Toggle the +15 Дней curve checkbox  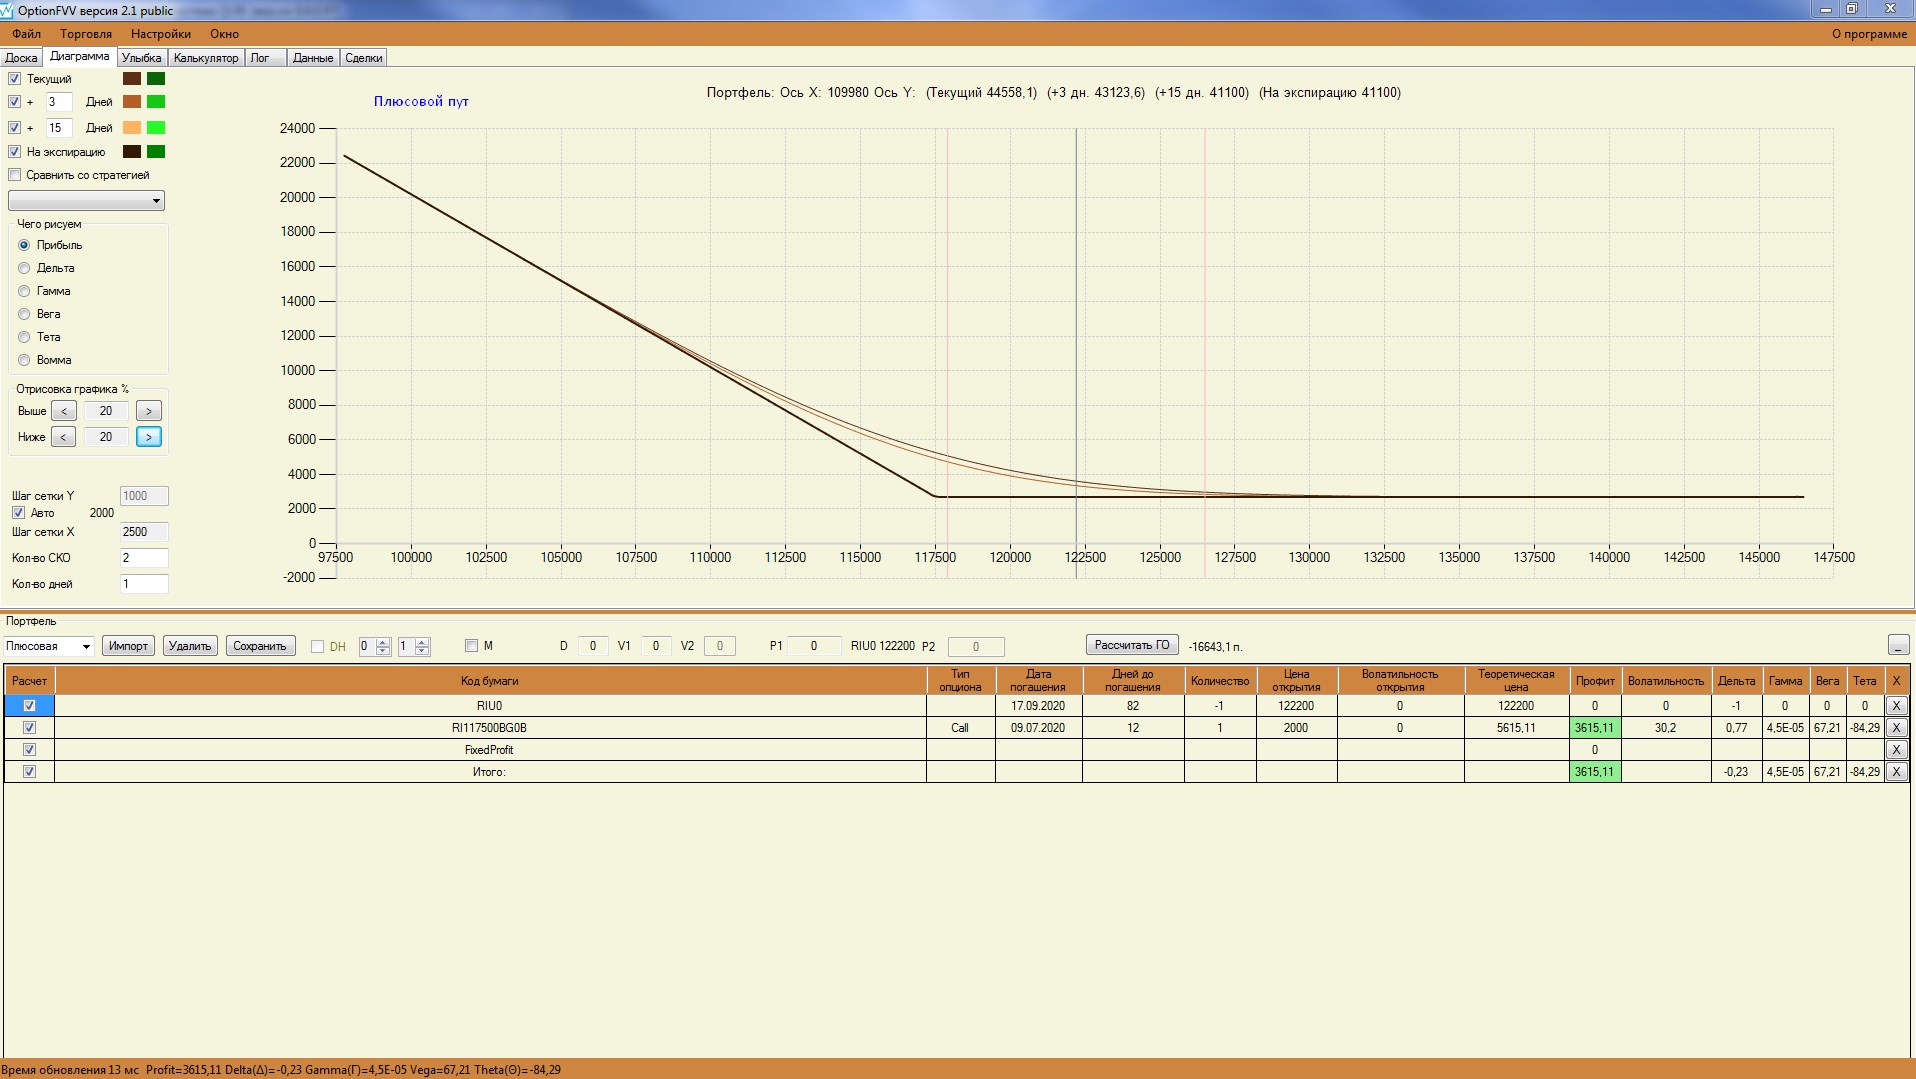[x=15, y=128]
